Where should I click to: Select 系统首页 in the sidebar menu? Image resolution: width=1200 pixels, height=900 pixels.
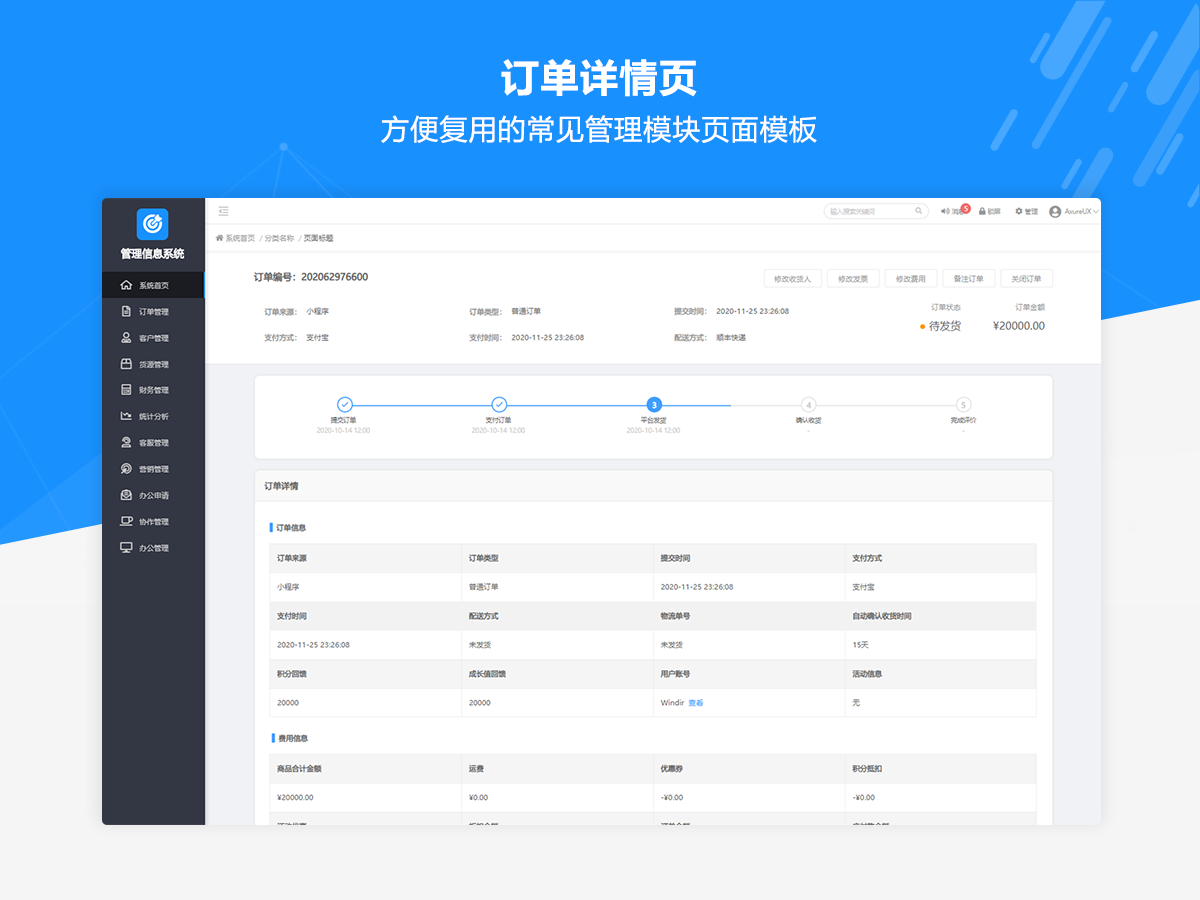153,285
